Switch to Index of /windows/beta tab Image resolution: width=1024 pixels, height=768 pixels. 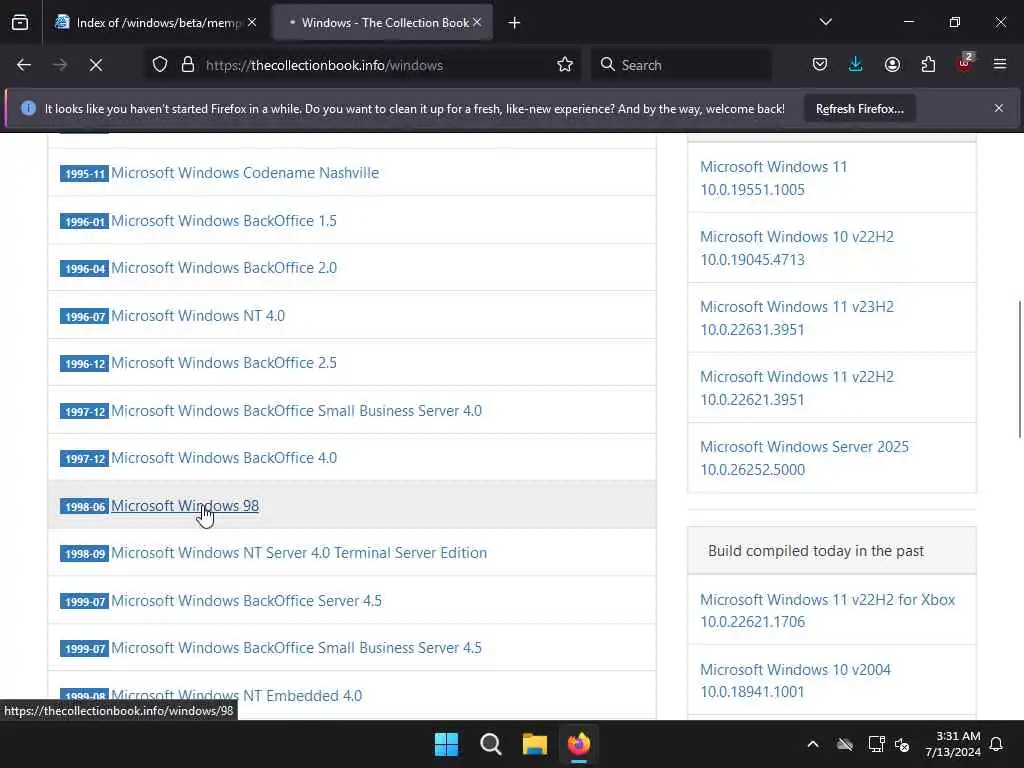tap(157, 23)
